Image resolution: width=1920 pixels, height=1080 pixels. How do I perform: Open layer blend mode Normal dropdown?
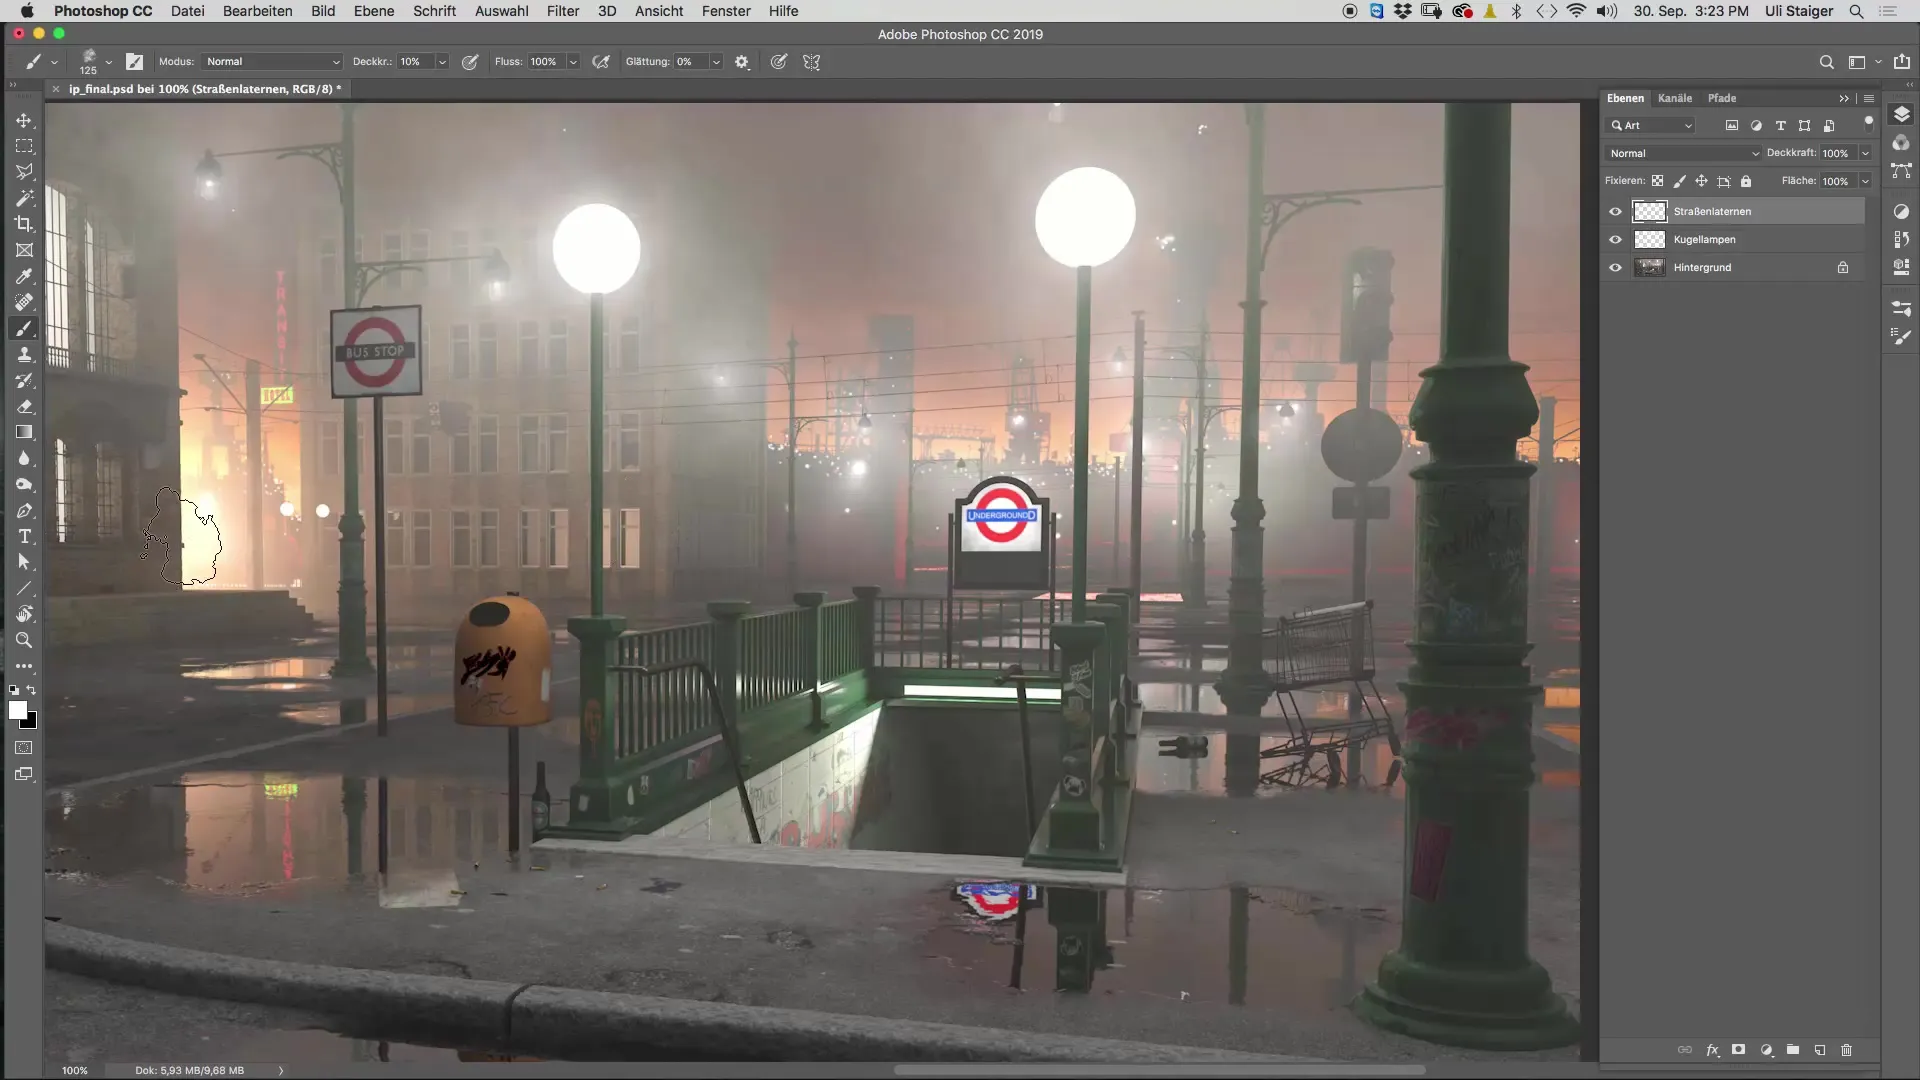(x=1683, y=153)
